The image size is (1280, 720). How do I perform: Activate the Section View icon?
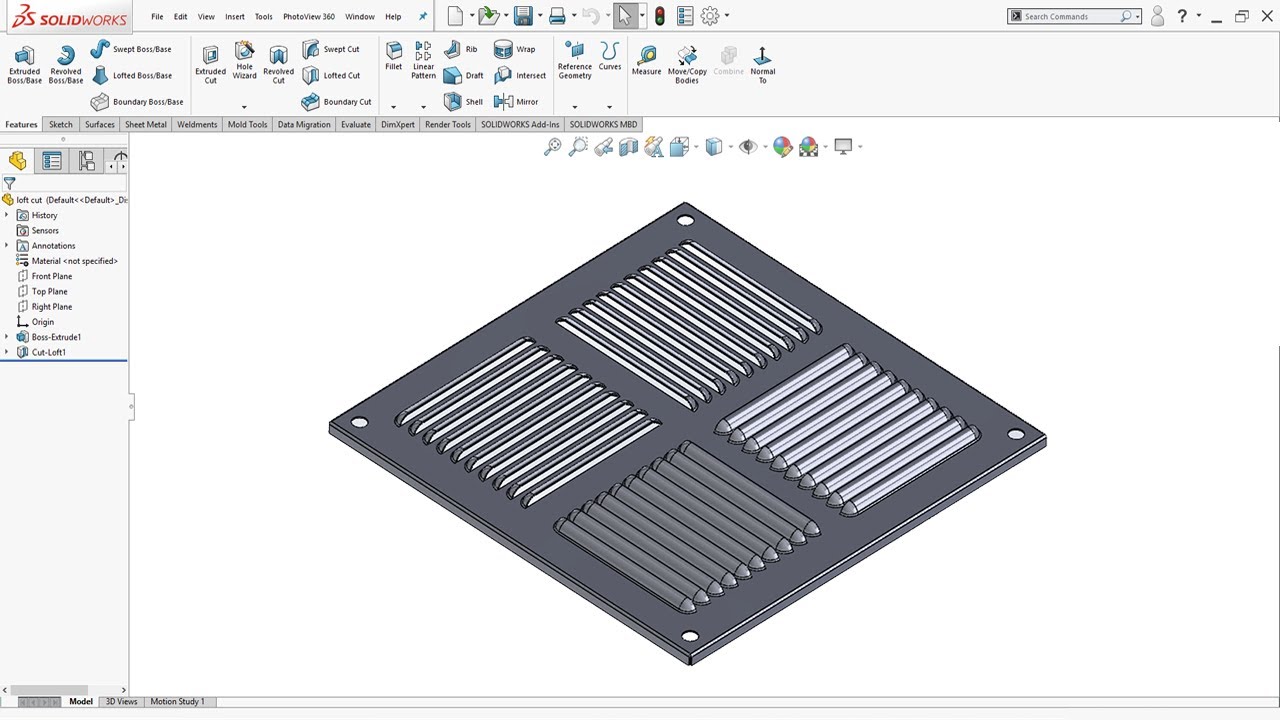pyautogui.click(x=628, y=147)
